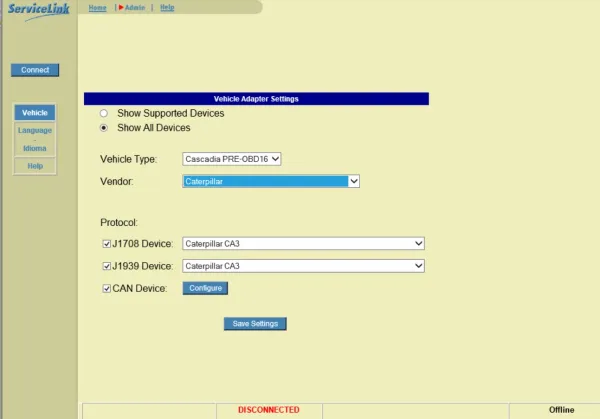Choose the Show All Devices radio button

click(105, 128)
